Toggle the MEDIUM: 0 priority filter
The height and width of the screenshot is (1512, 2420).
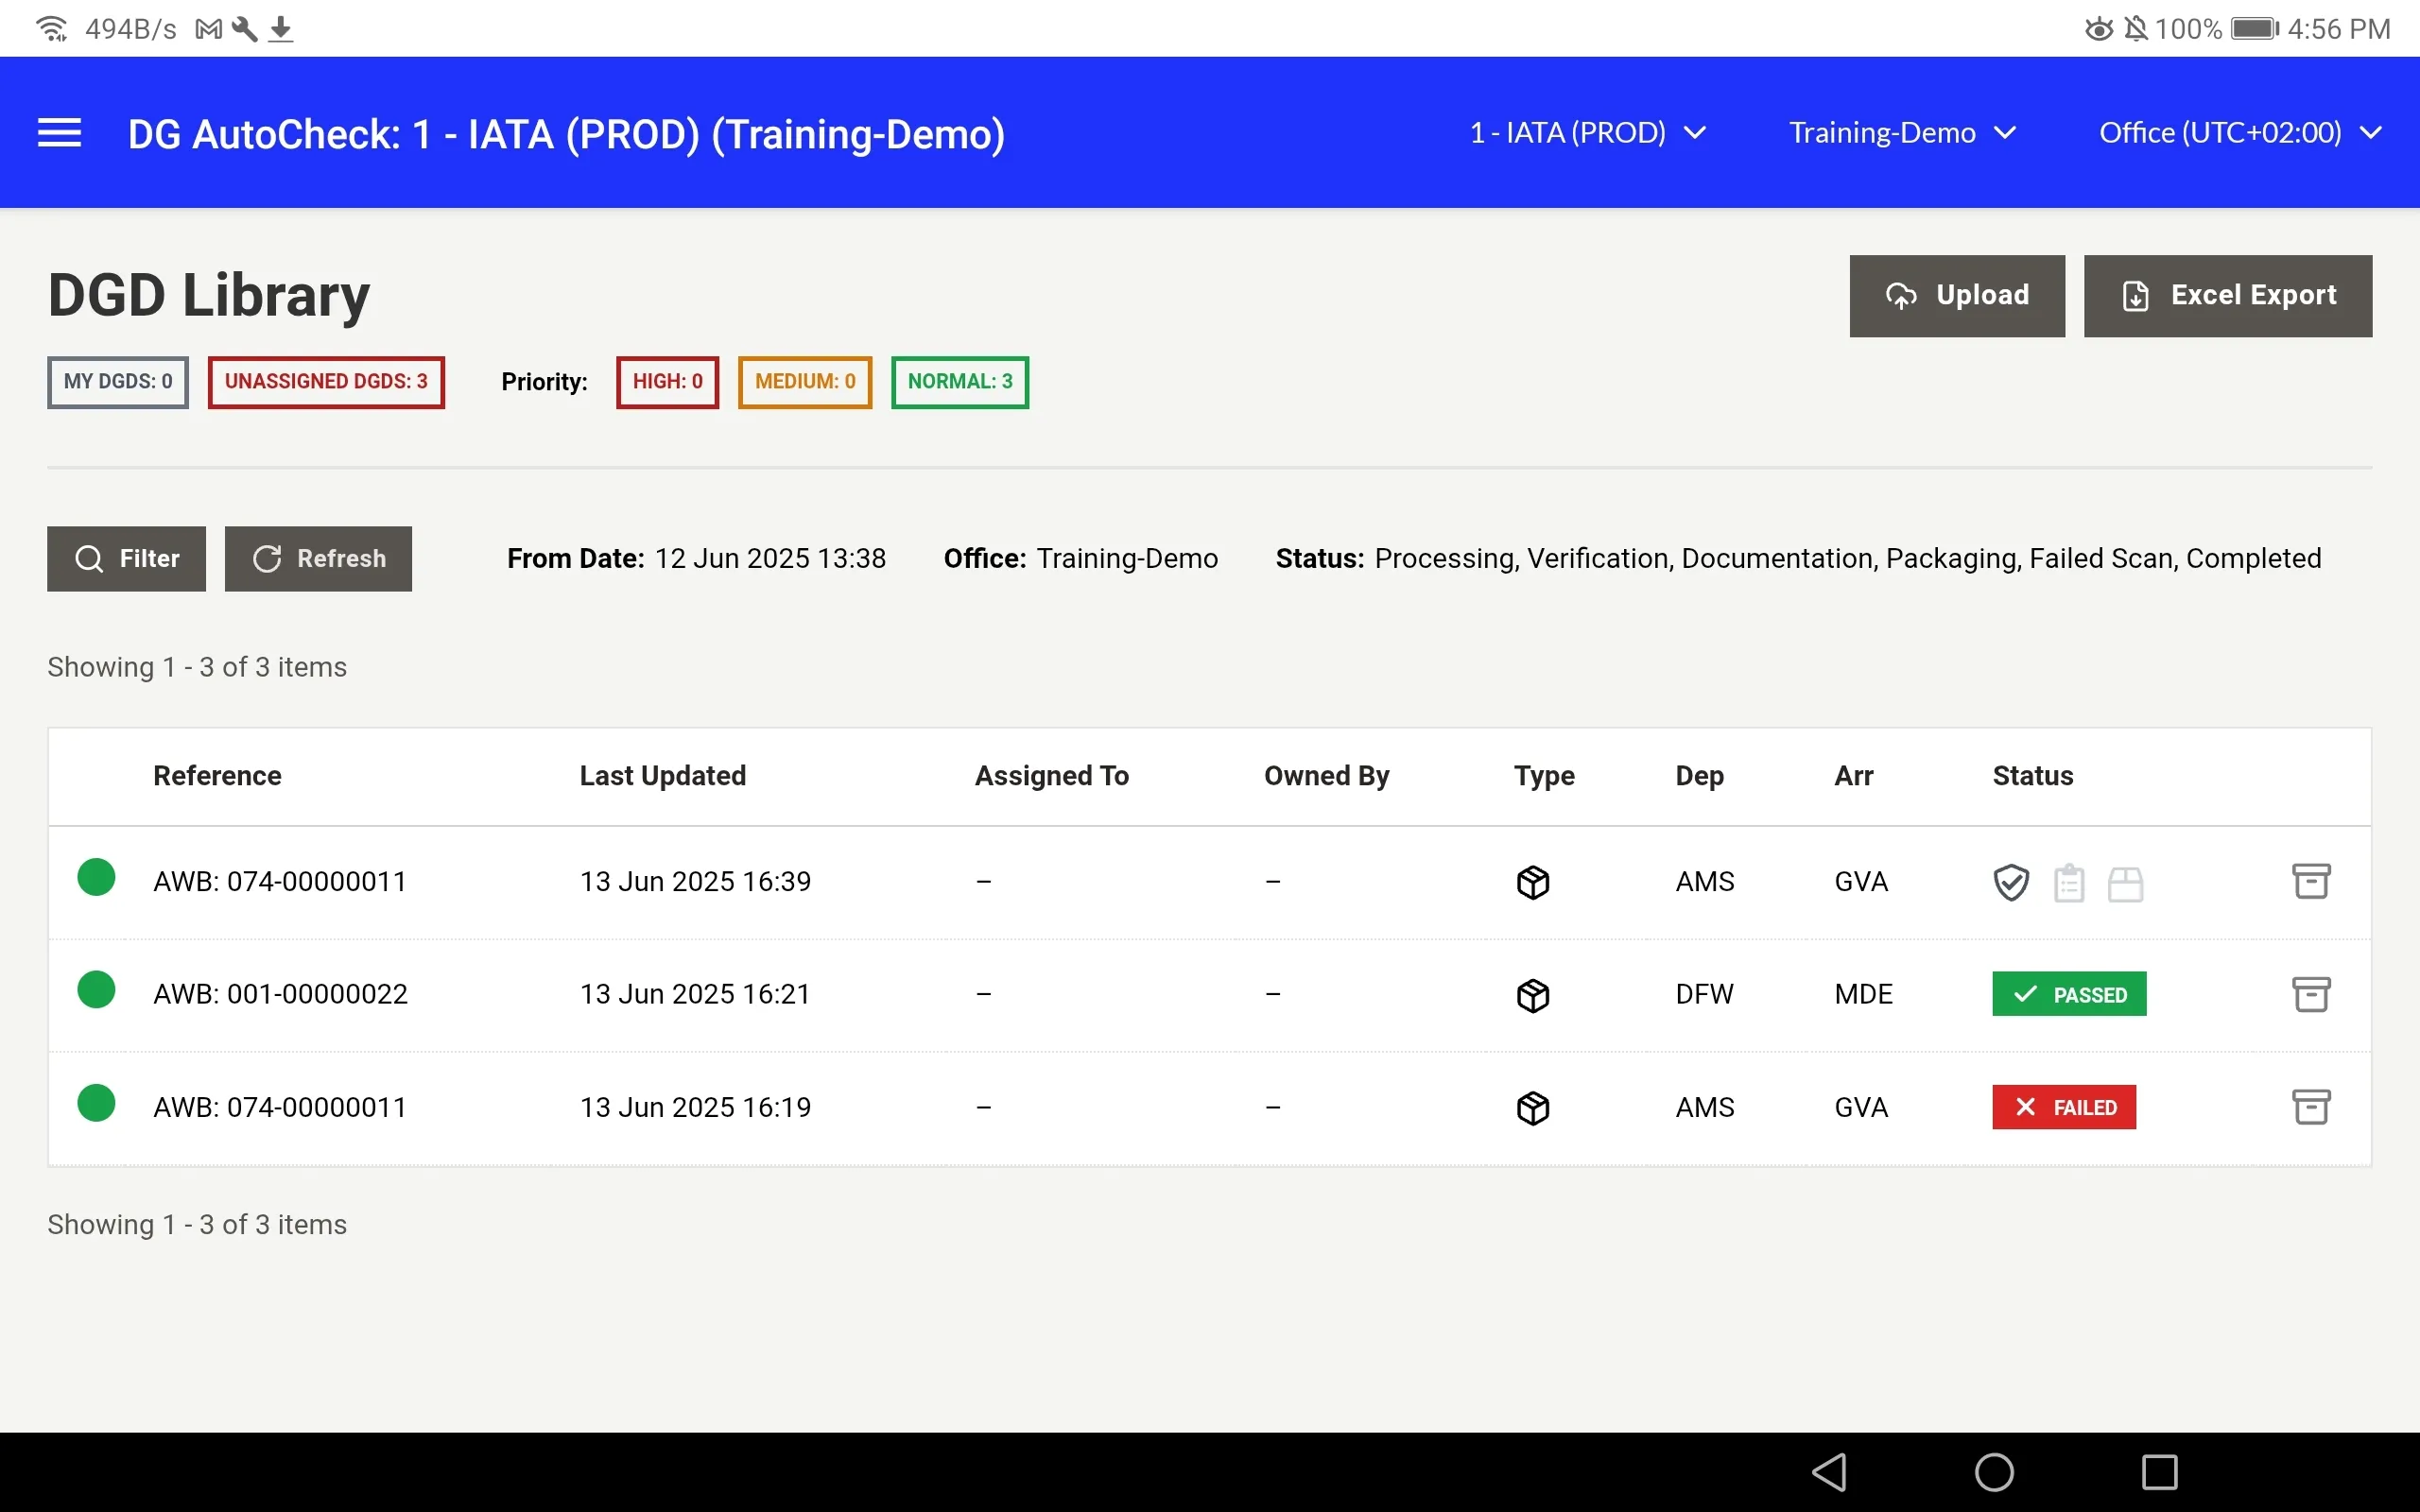pyautogui.click(x=805, y=382)
